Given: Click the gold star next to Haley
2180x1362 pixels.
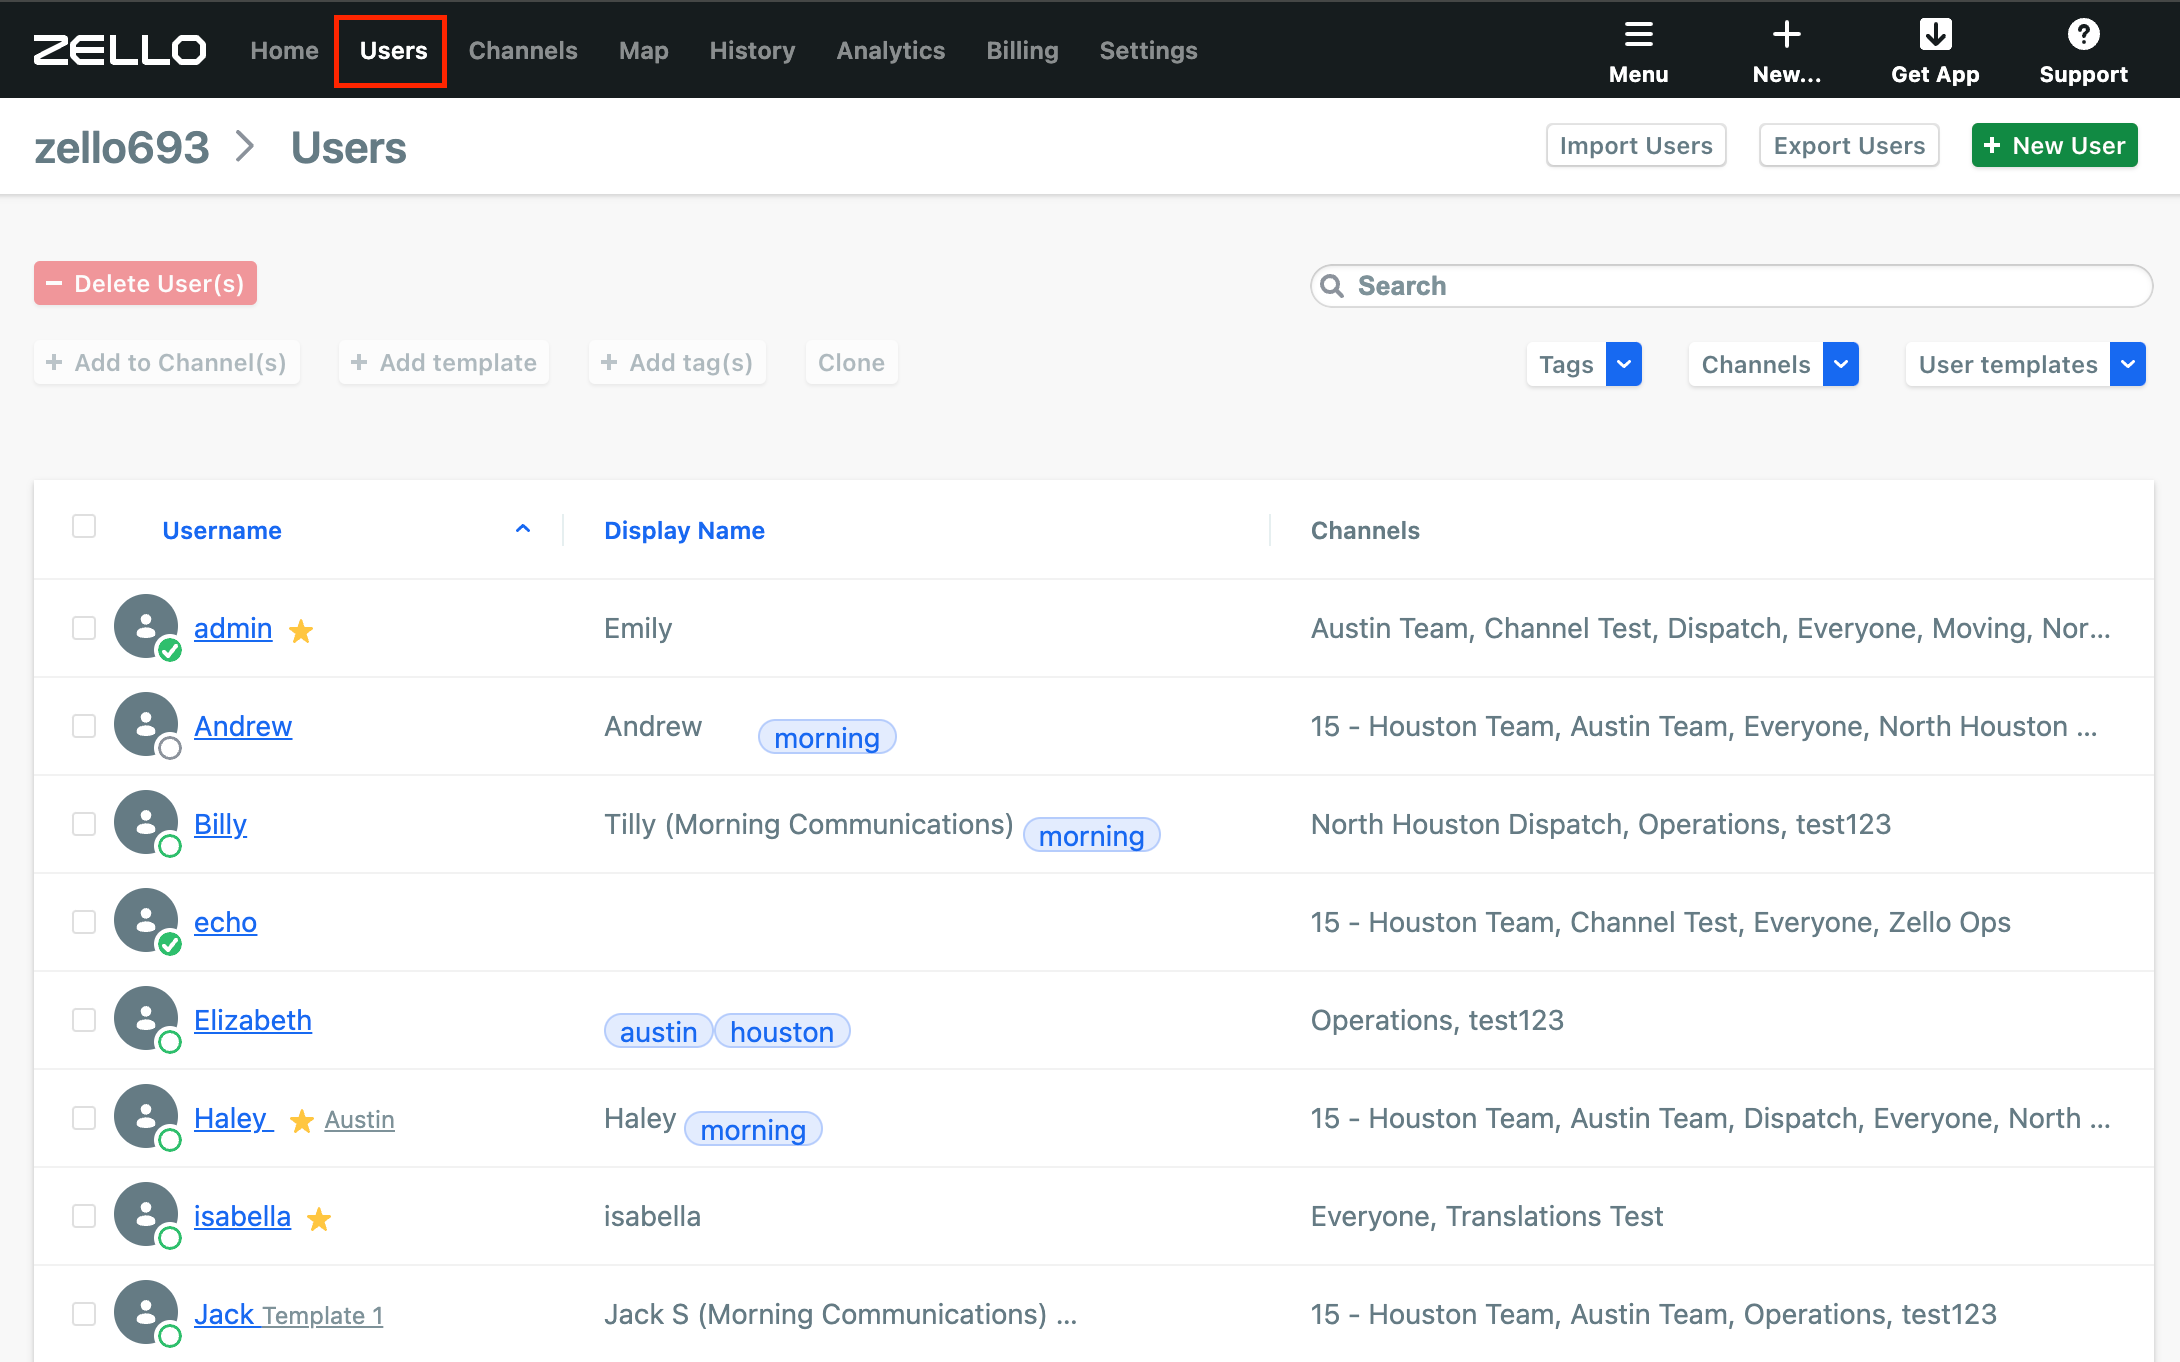Looking at the screenshot, I should coord(302,1121).
